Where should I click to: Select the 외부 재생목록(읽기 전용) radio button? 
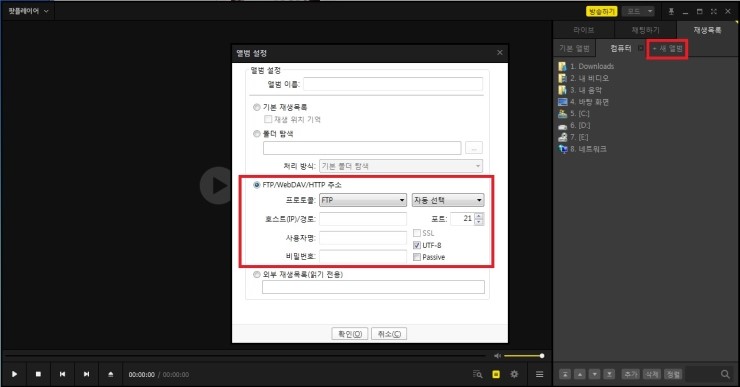pyautogui.click(x=257, y=274)
